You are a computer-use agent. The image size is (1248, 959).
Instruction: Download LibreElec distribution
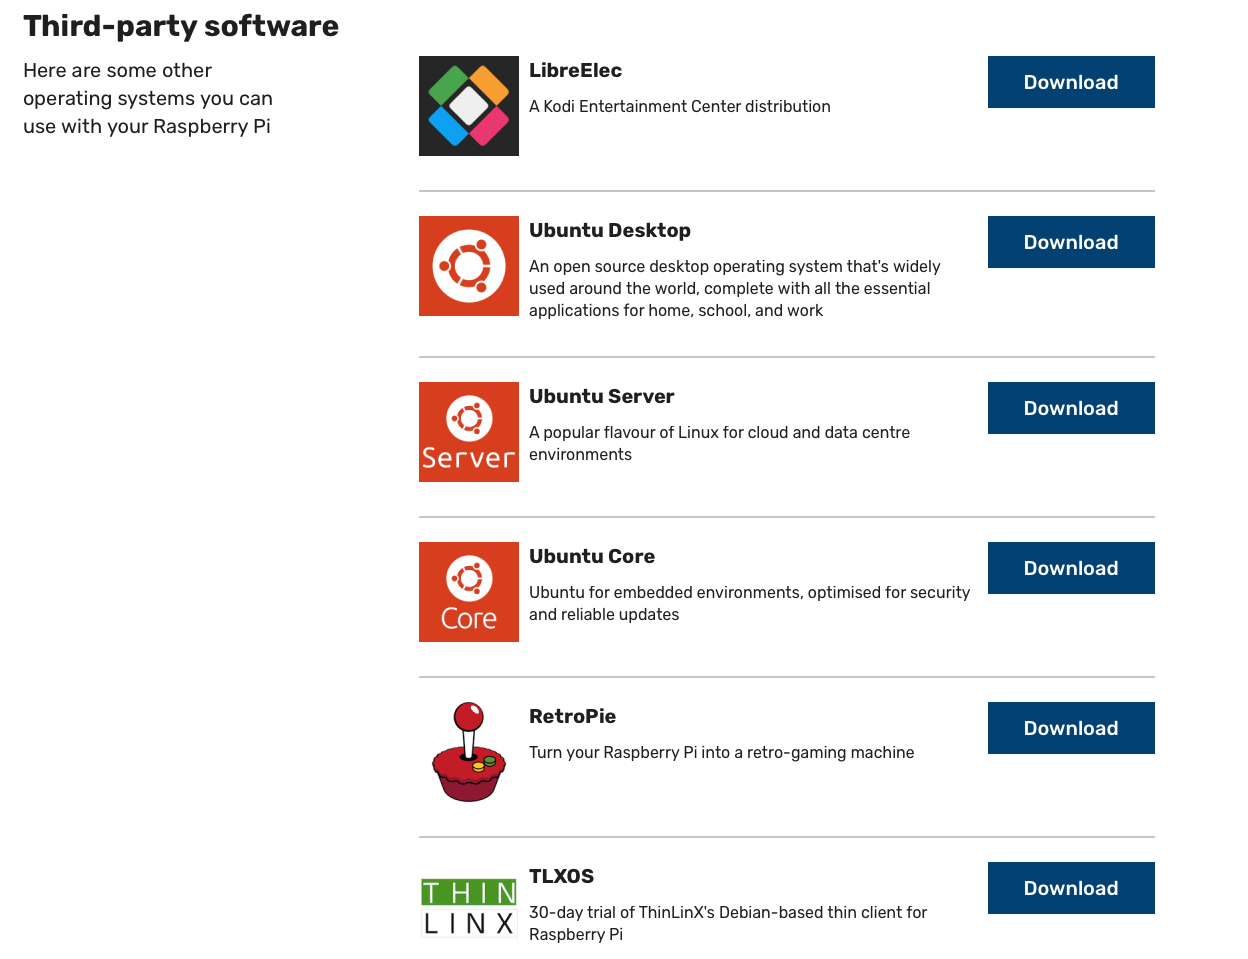(x=1070, y=82)
